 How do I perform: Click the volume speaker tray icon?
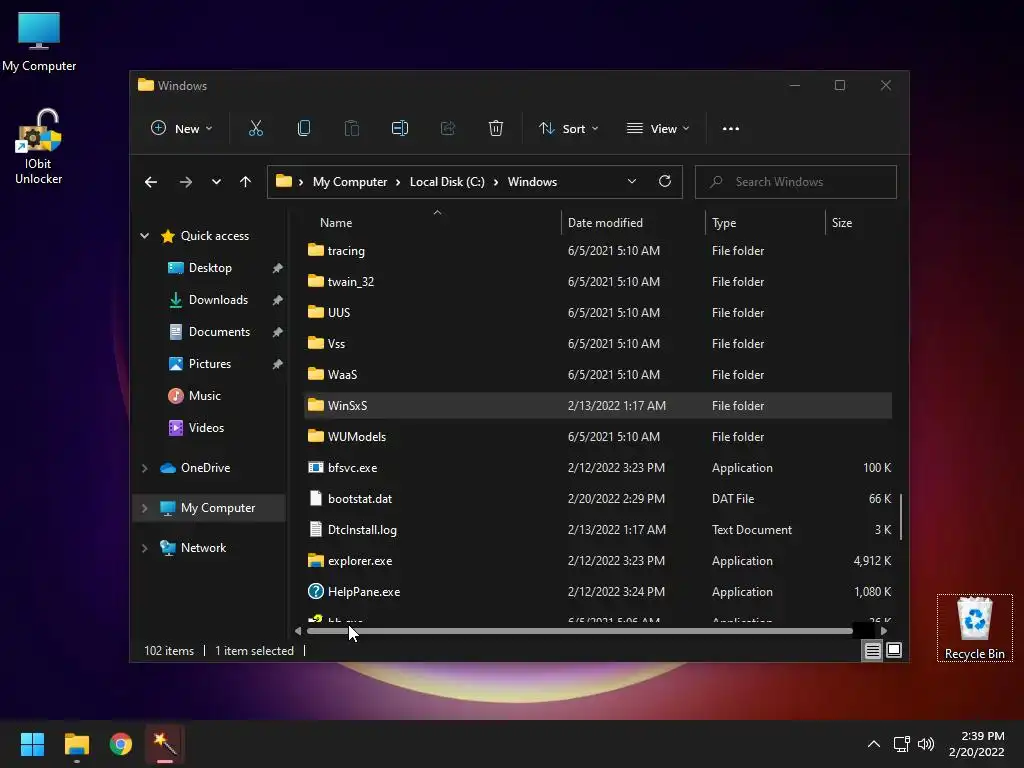pyautogui.click(x=926, y=744)
